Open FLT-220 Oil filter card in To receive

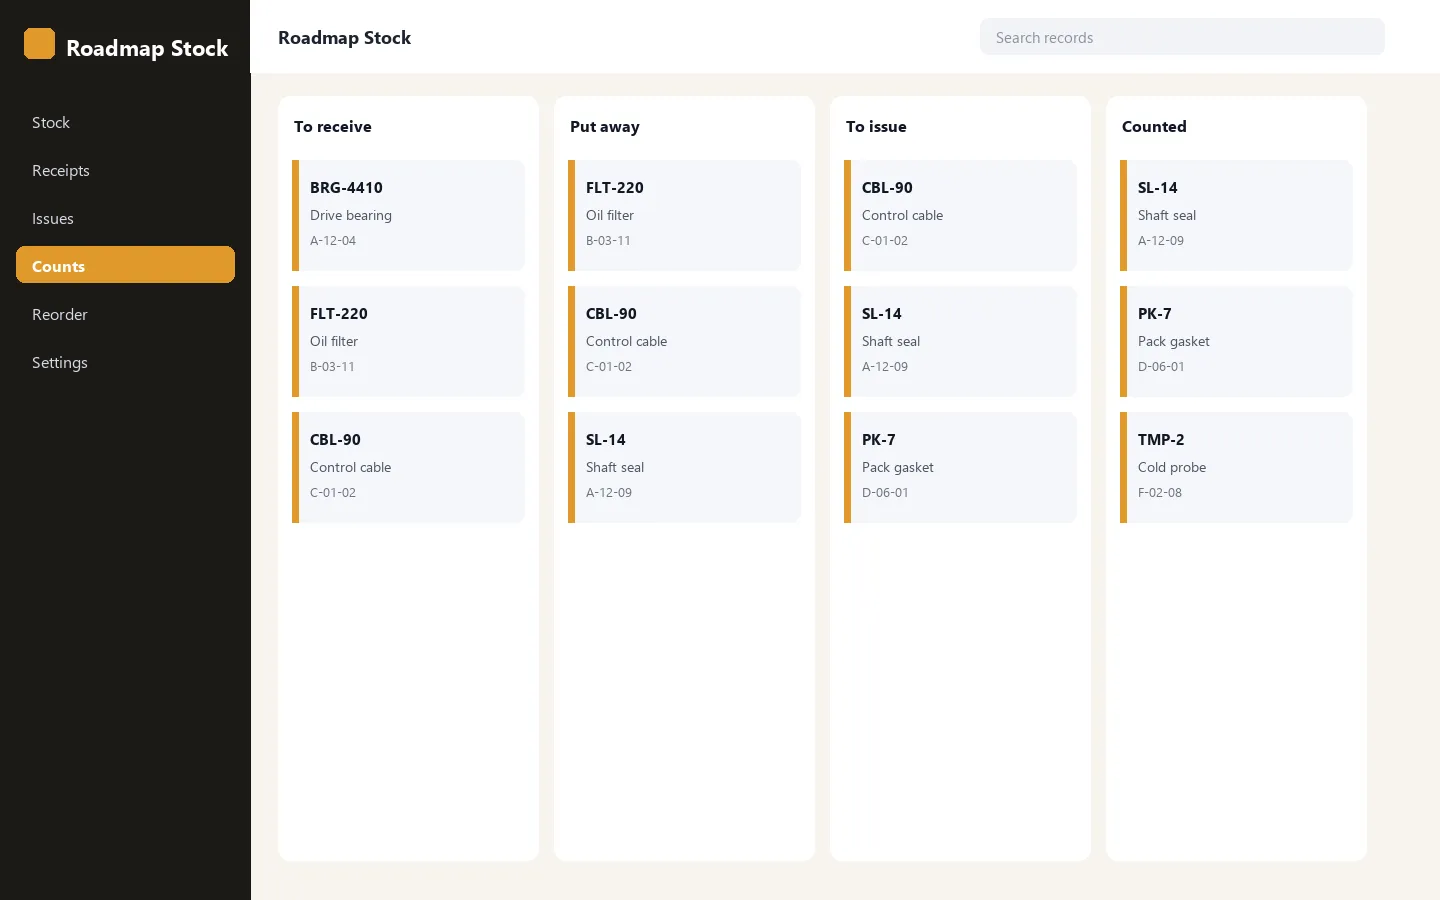coord(408,341)
